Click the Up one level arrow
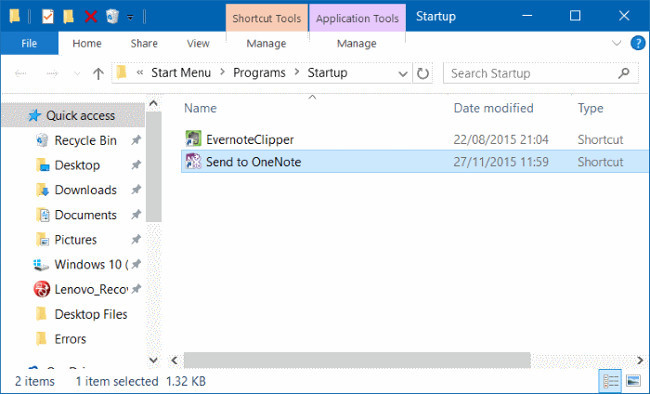The image size is (650, 394). [98, 73]
